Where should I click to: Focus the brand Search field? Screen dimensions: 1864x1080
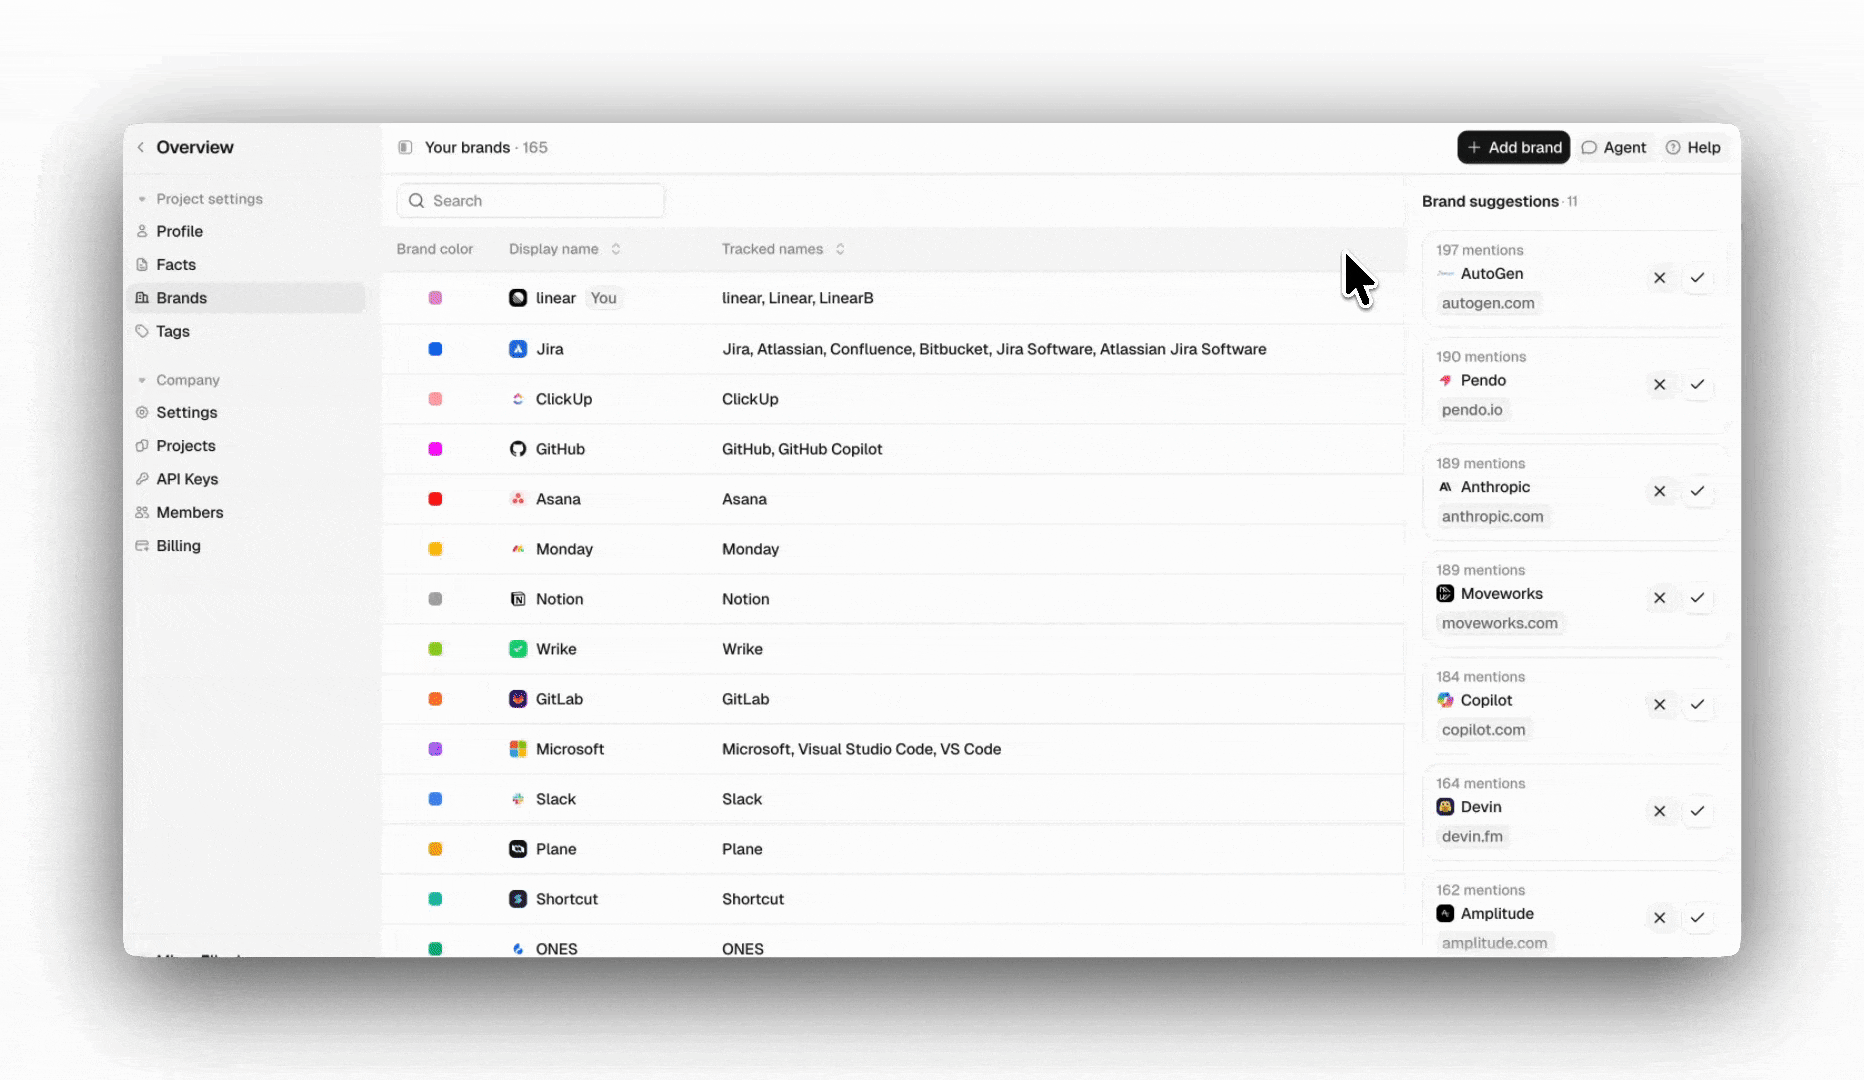[530, 201]
